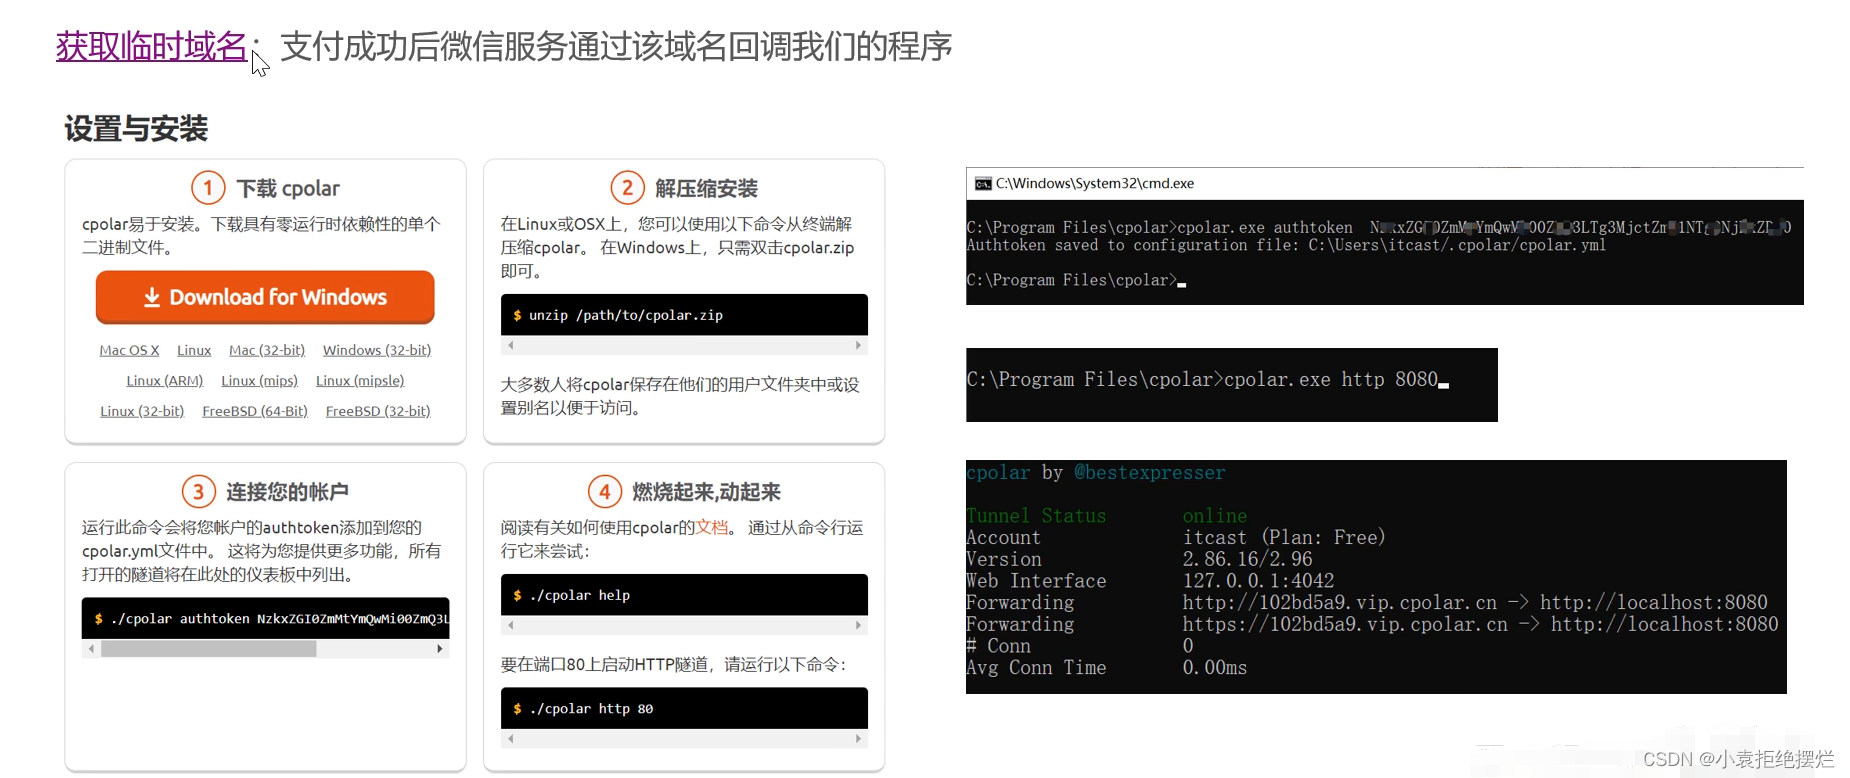This screenshot has width=1850, height=778.
Task: Click the ./cpolar help command box
Action: pos(684,595)
